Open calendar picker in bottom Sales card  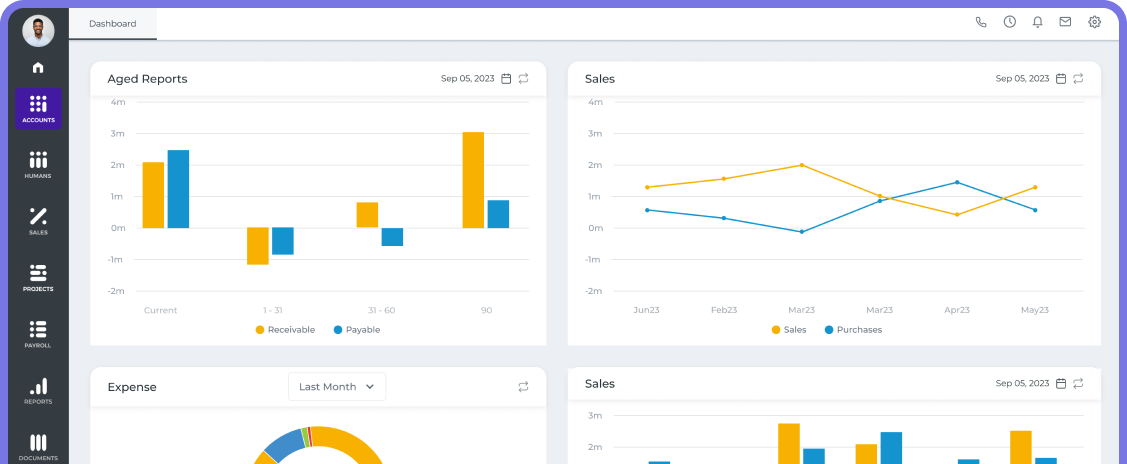pos(1061,384)
